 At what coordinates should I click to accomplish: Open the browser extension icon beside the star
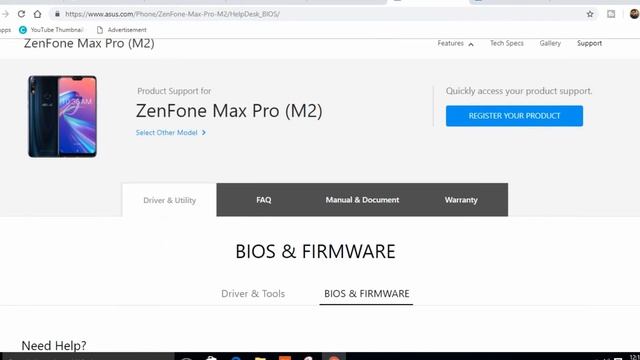tap(611, 14)
